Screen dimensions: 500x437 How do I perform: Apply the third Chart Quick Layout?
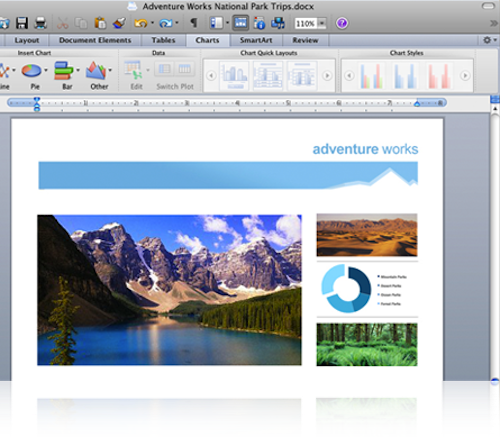point(302,76)
